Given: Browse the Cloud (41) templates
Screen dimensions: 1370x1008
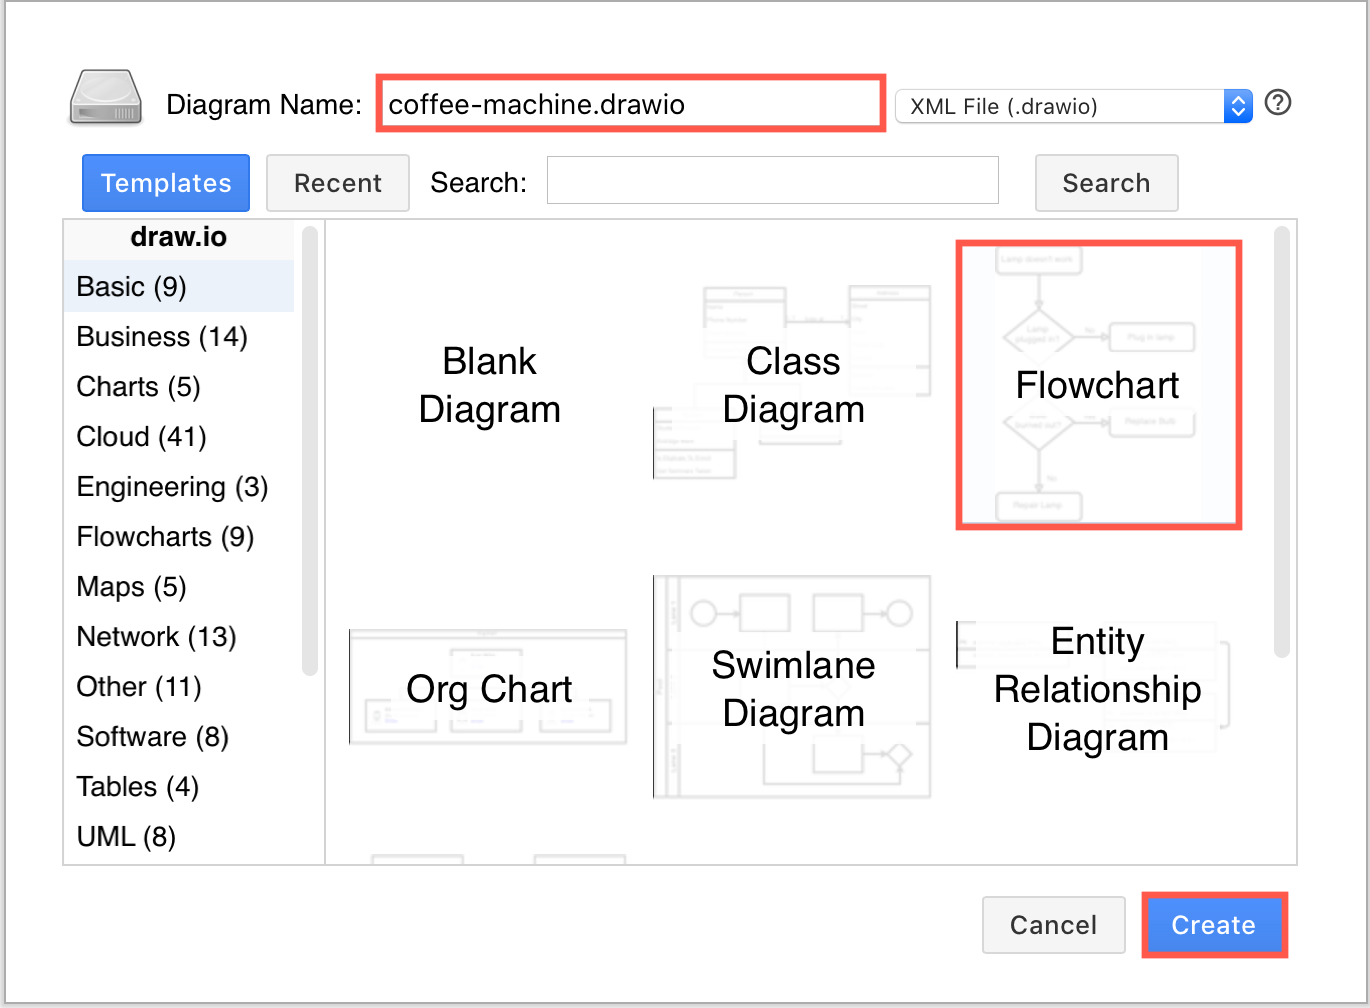Looking at the screenshot, I should tap(140, 436).
